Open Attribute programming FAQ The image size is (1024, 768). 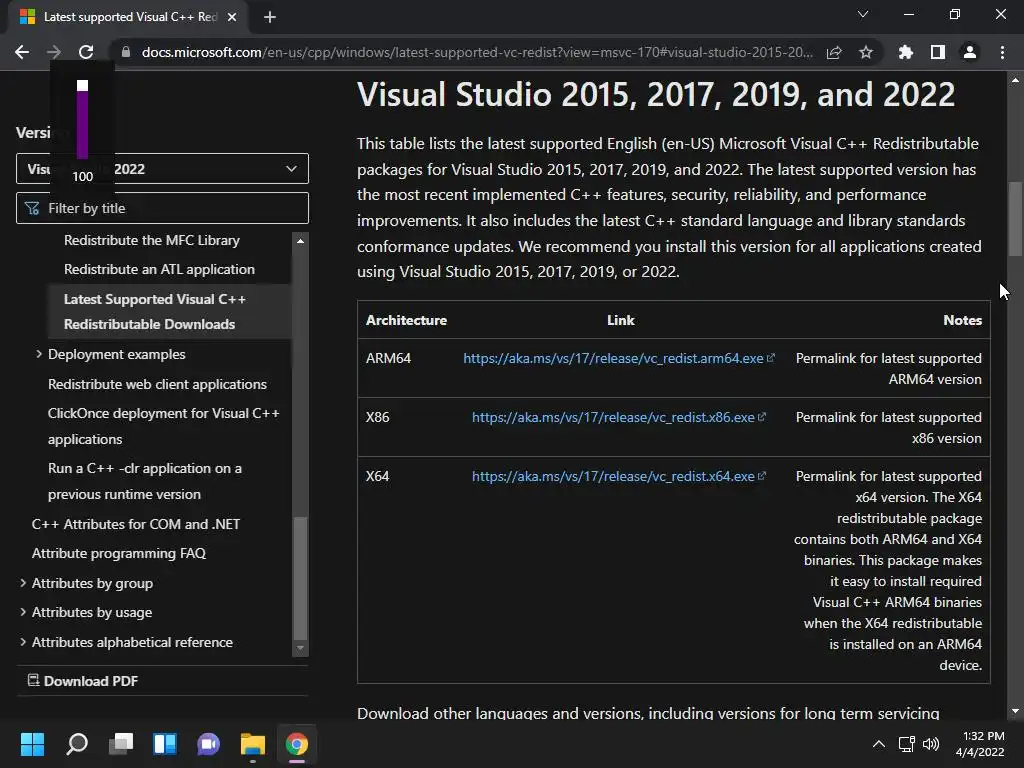click(x=119, y=553)
